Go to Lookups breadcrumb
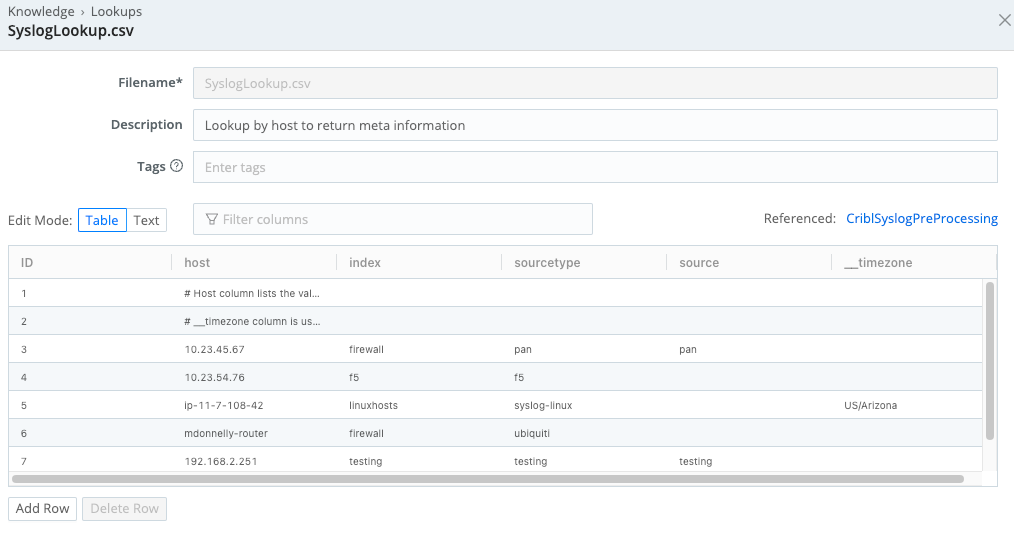Viewport: 1014px width, 539px height. (x=116, y=12)
